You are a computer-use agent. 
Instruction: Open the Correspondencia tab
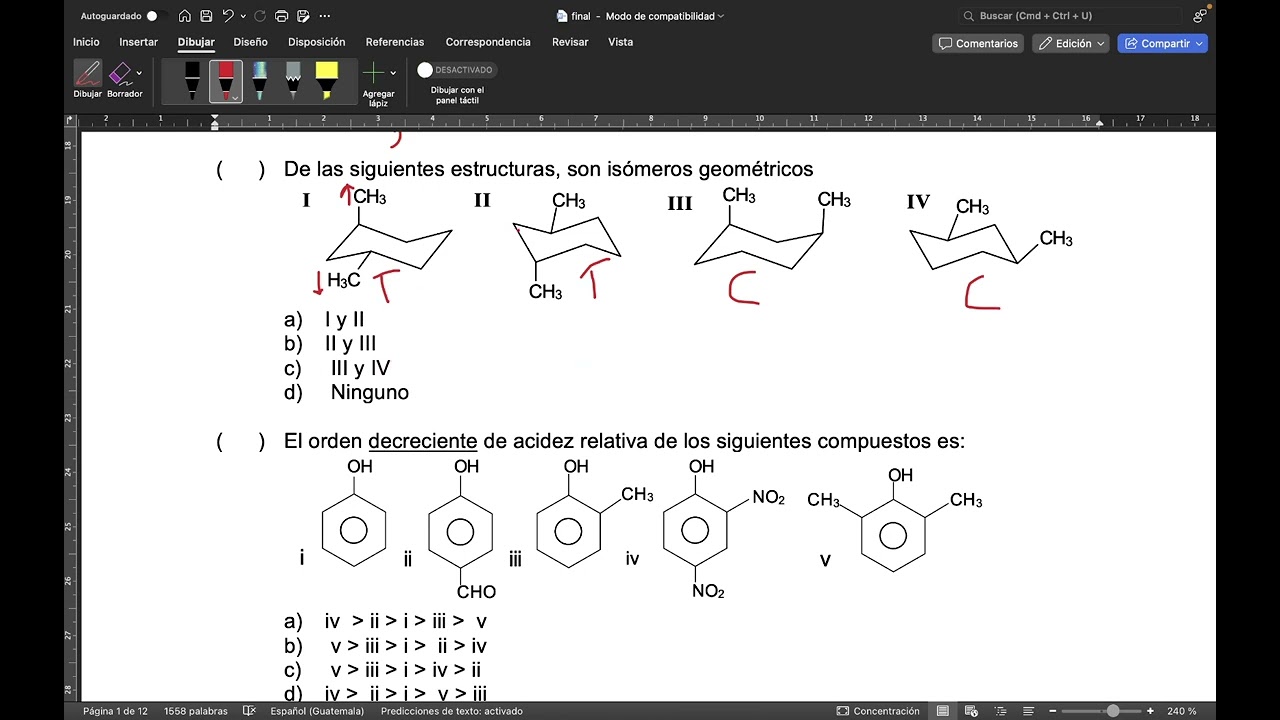(488, 42)
